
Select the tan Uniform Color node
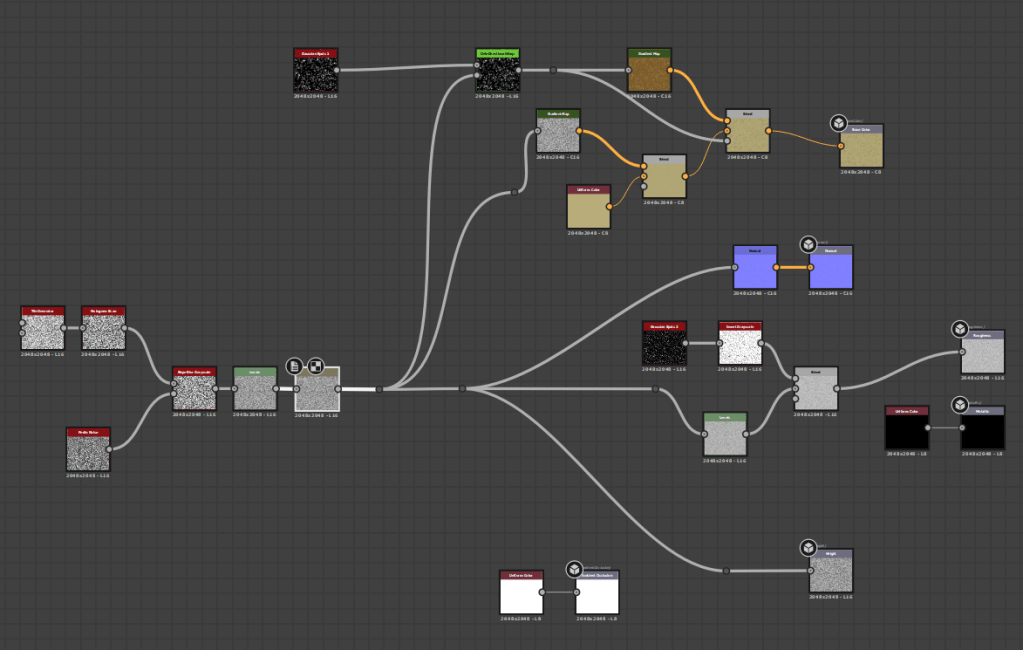point(588,210)
